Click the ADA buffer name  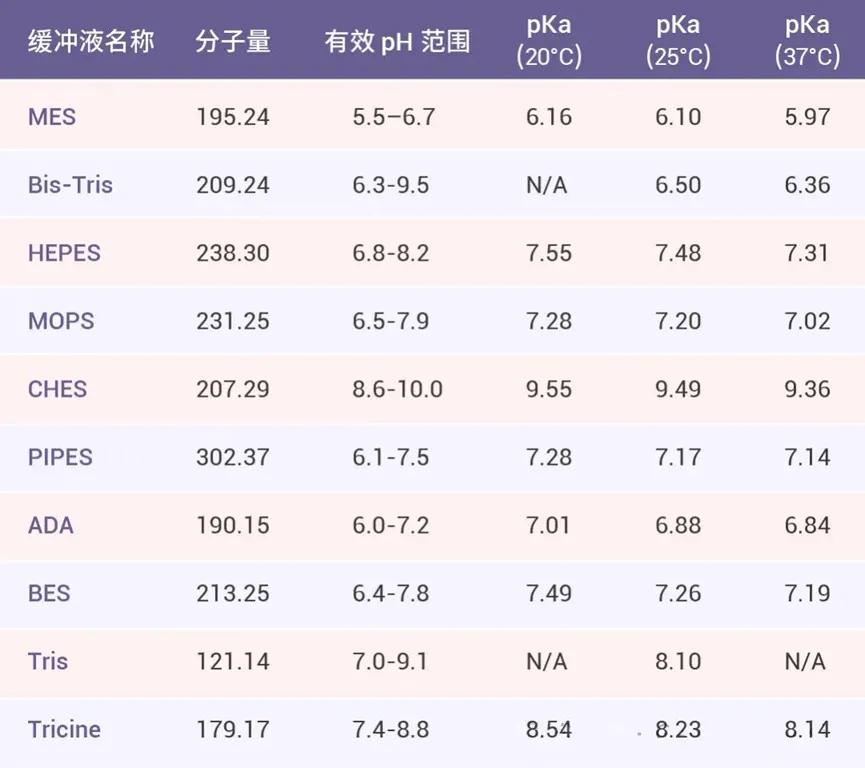click(x=50, y=525)
